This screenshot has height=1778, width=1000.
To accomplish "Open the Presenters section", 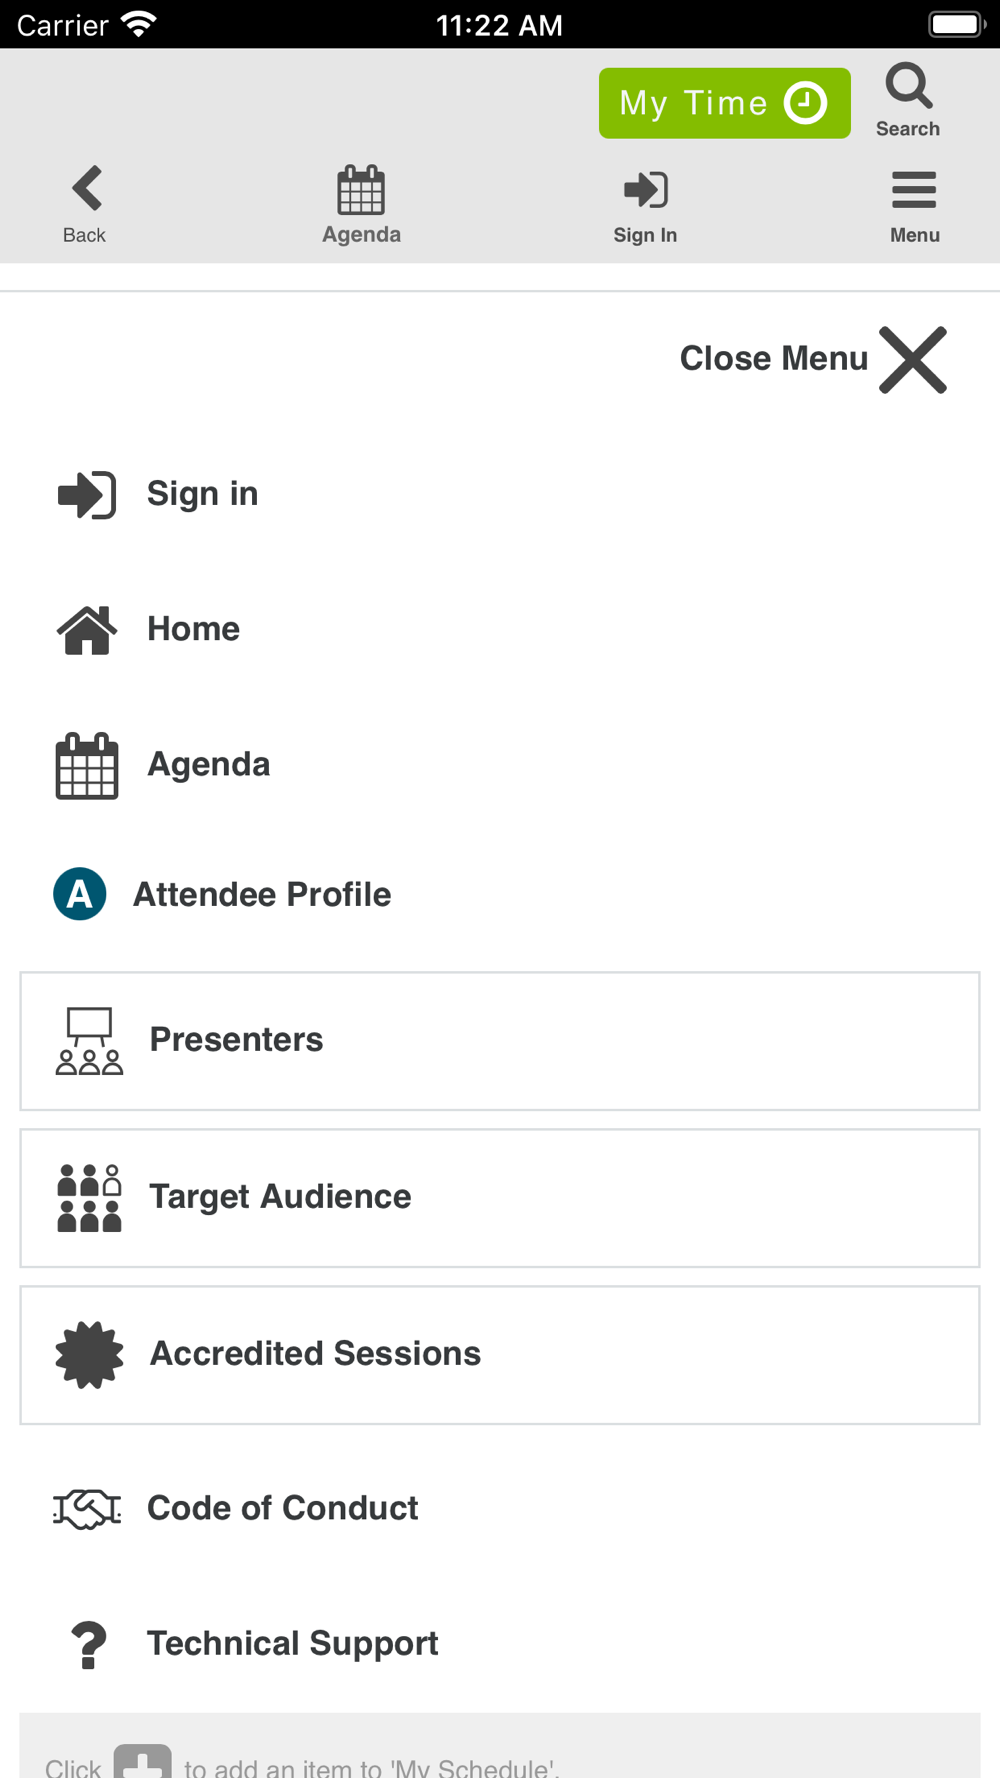I will click(500, 1041).
